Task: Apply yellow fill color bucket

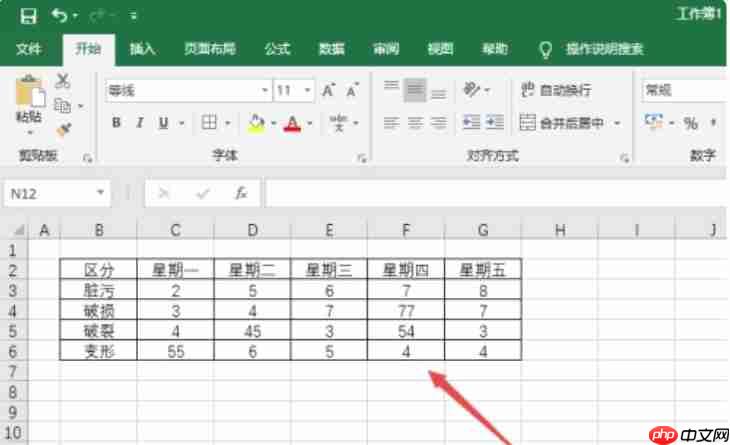Action: coord(256,123)
